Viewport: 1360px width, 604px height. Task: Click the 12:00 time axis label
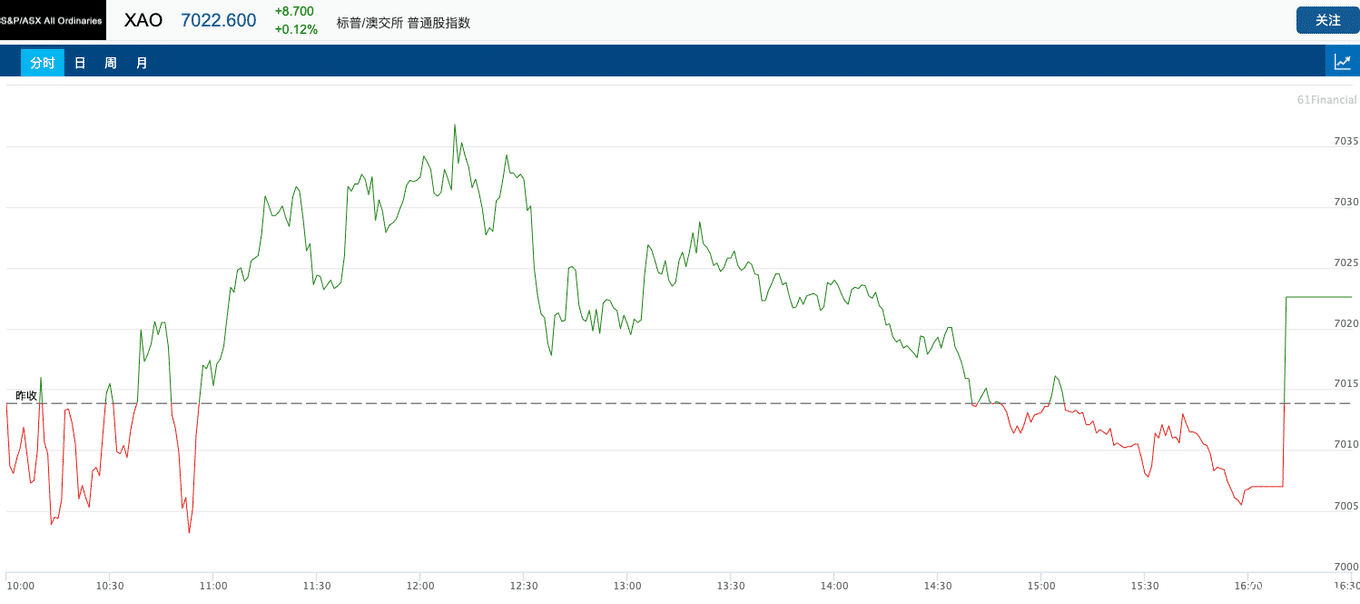(x=420, y=586)
